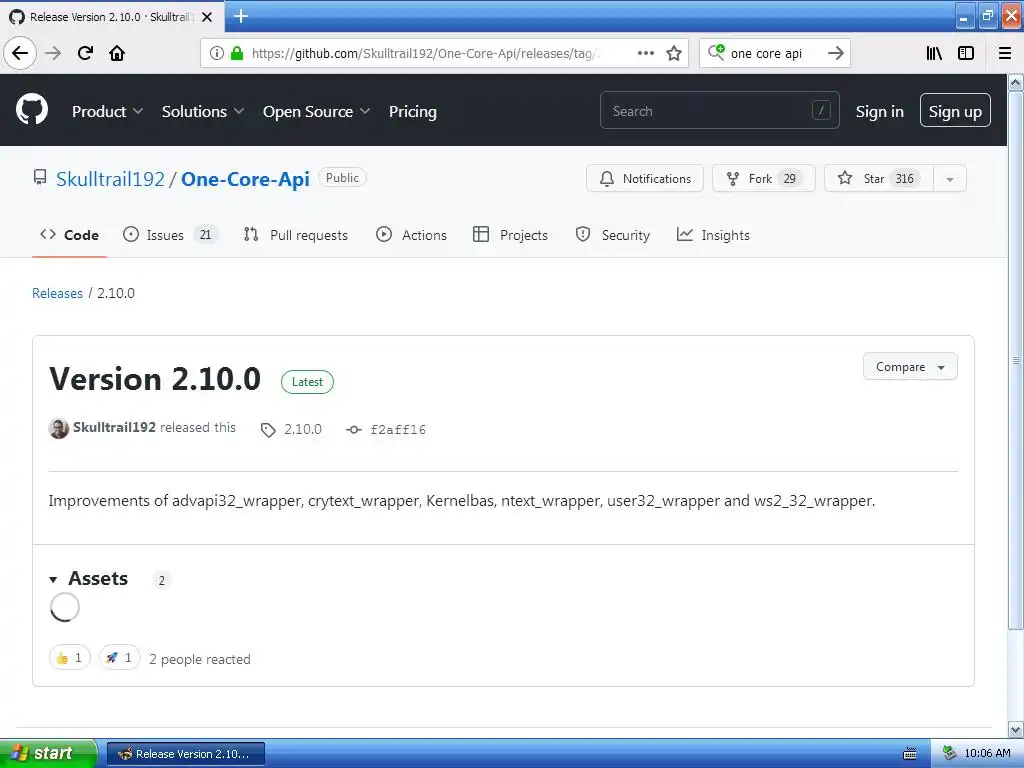The image size is (1024, 768).
Task: Show site information icon in address bar
Action: click(x=217, y=54)
